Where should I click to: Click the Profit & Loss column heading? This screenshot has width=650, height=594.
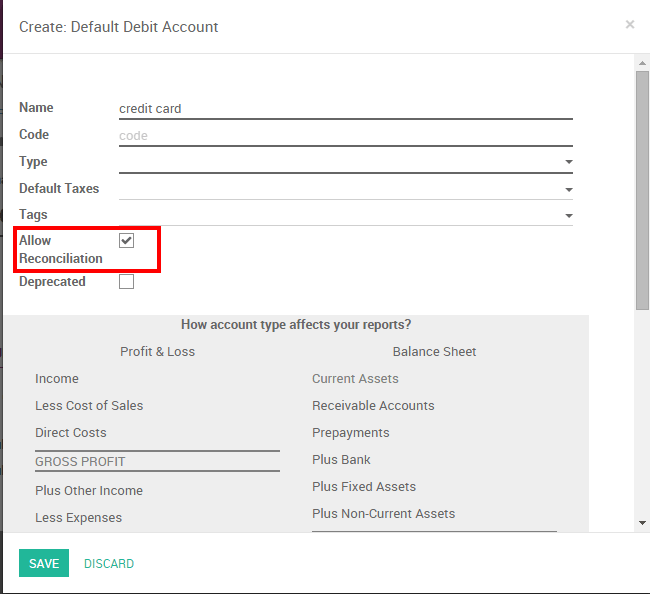pos(157,352)
